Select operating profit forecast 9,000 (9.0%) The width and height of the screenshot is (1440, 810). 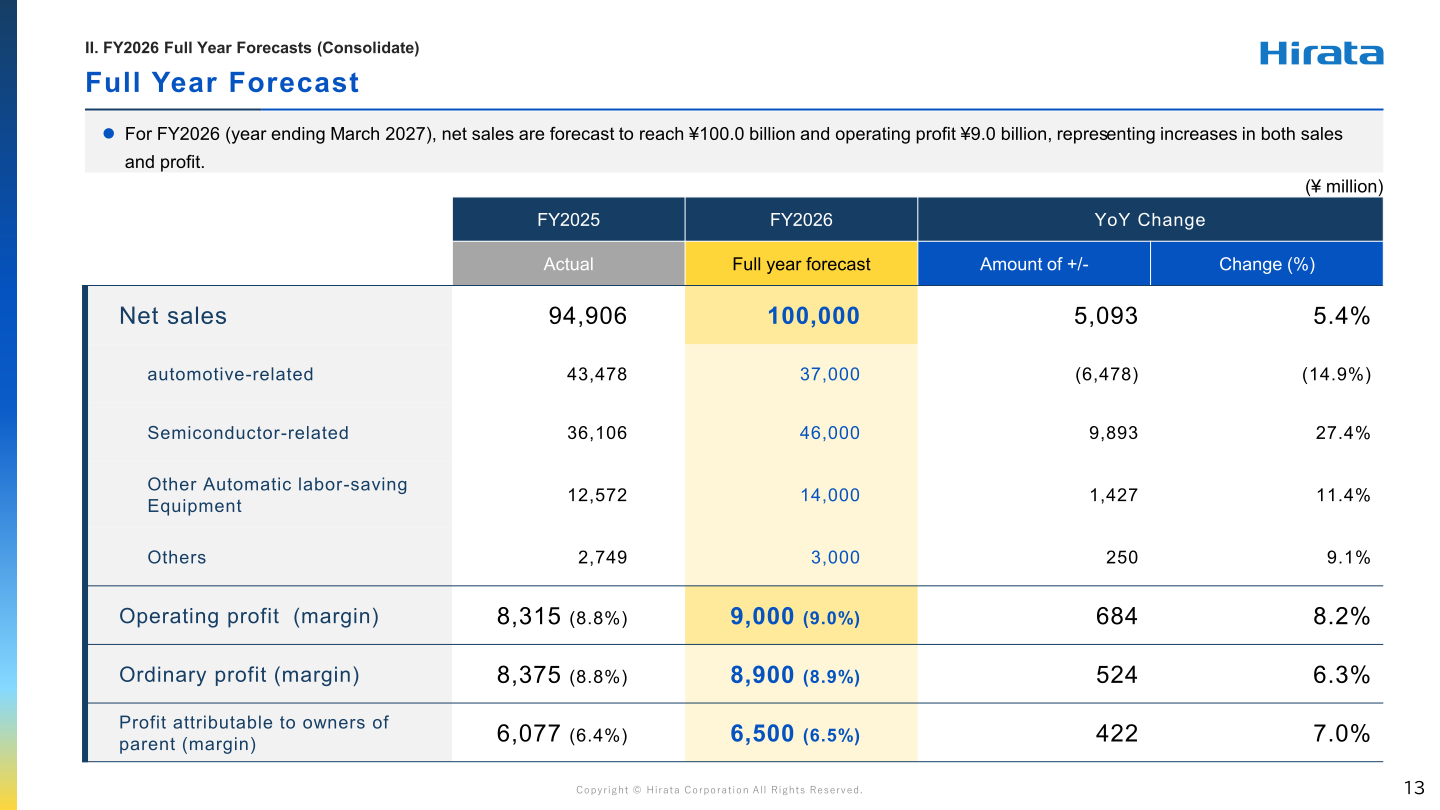795,617
